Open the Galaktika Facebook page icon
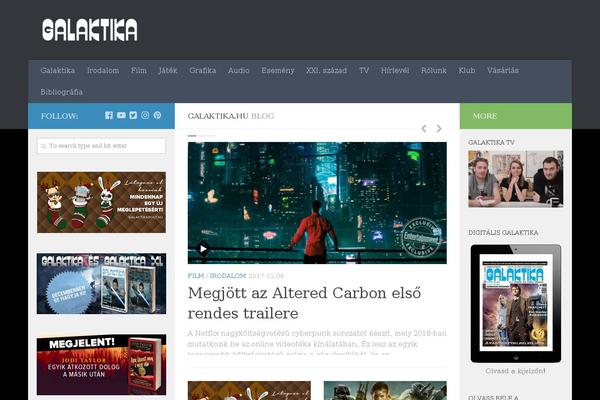The height and width of the screenshot is (400, 600). point(109,115)
